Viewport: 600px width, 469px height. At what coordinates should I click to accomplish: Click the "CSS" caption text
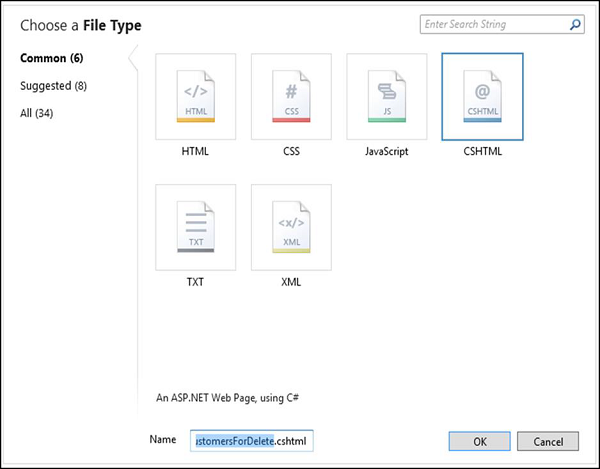click(291, 152)
